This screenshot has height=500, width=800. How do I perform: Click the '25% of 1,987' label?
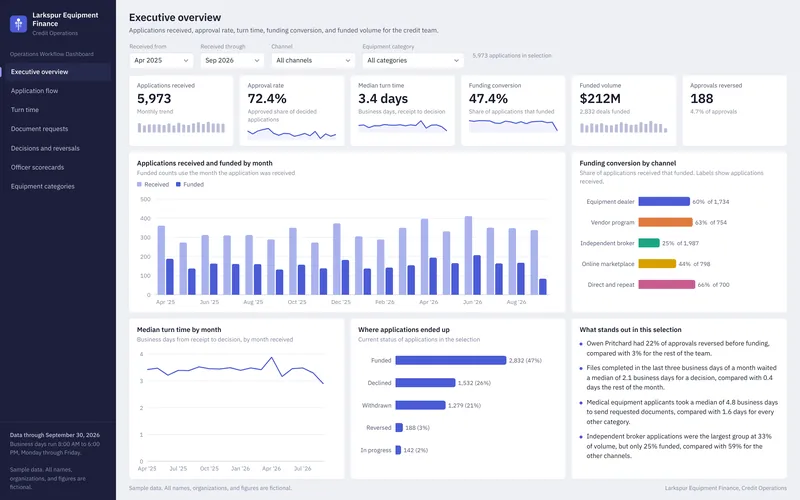coord(681,243)
